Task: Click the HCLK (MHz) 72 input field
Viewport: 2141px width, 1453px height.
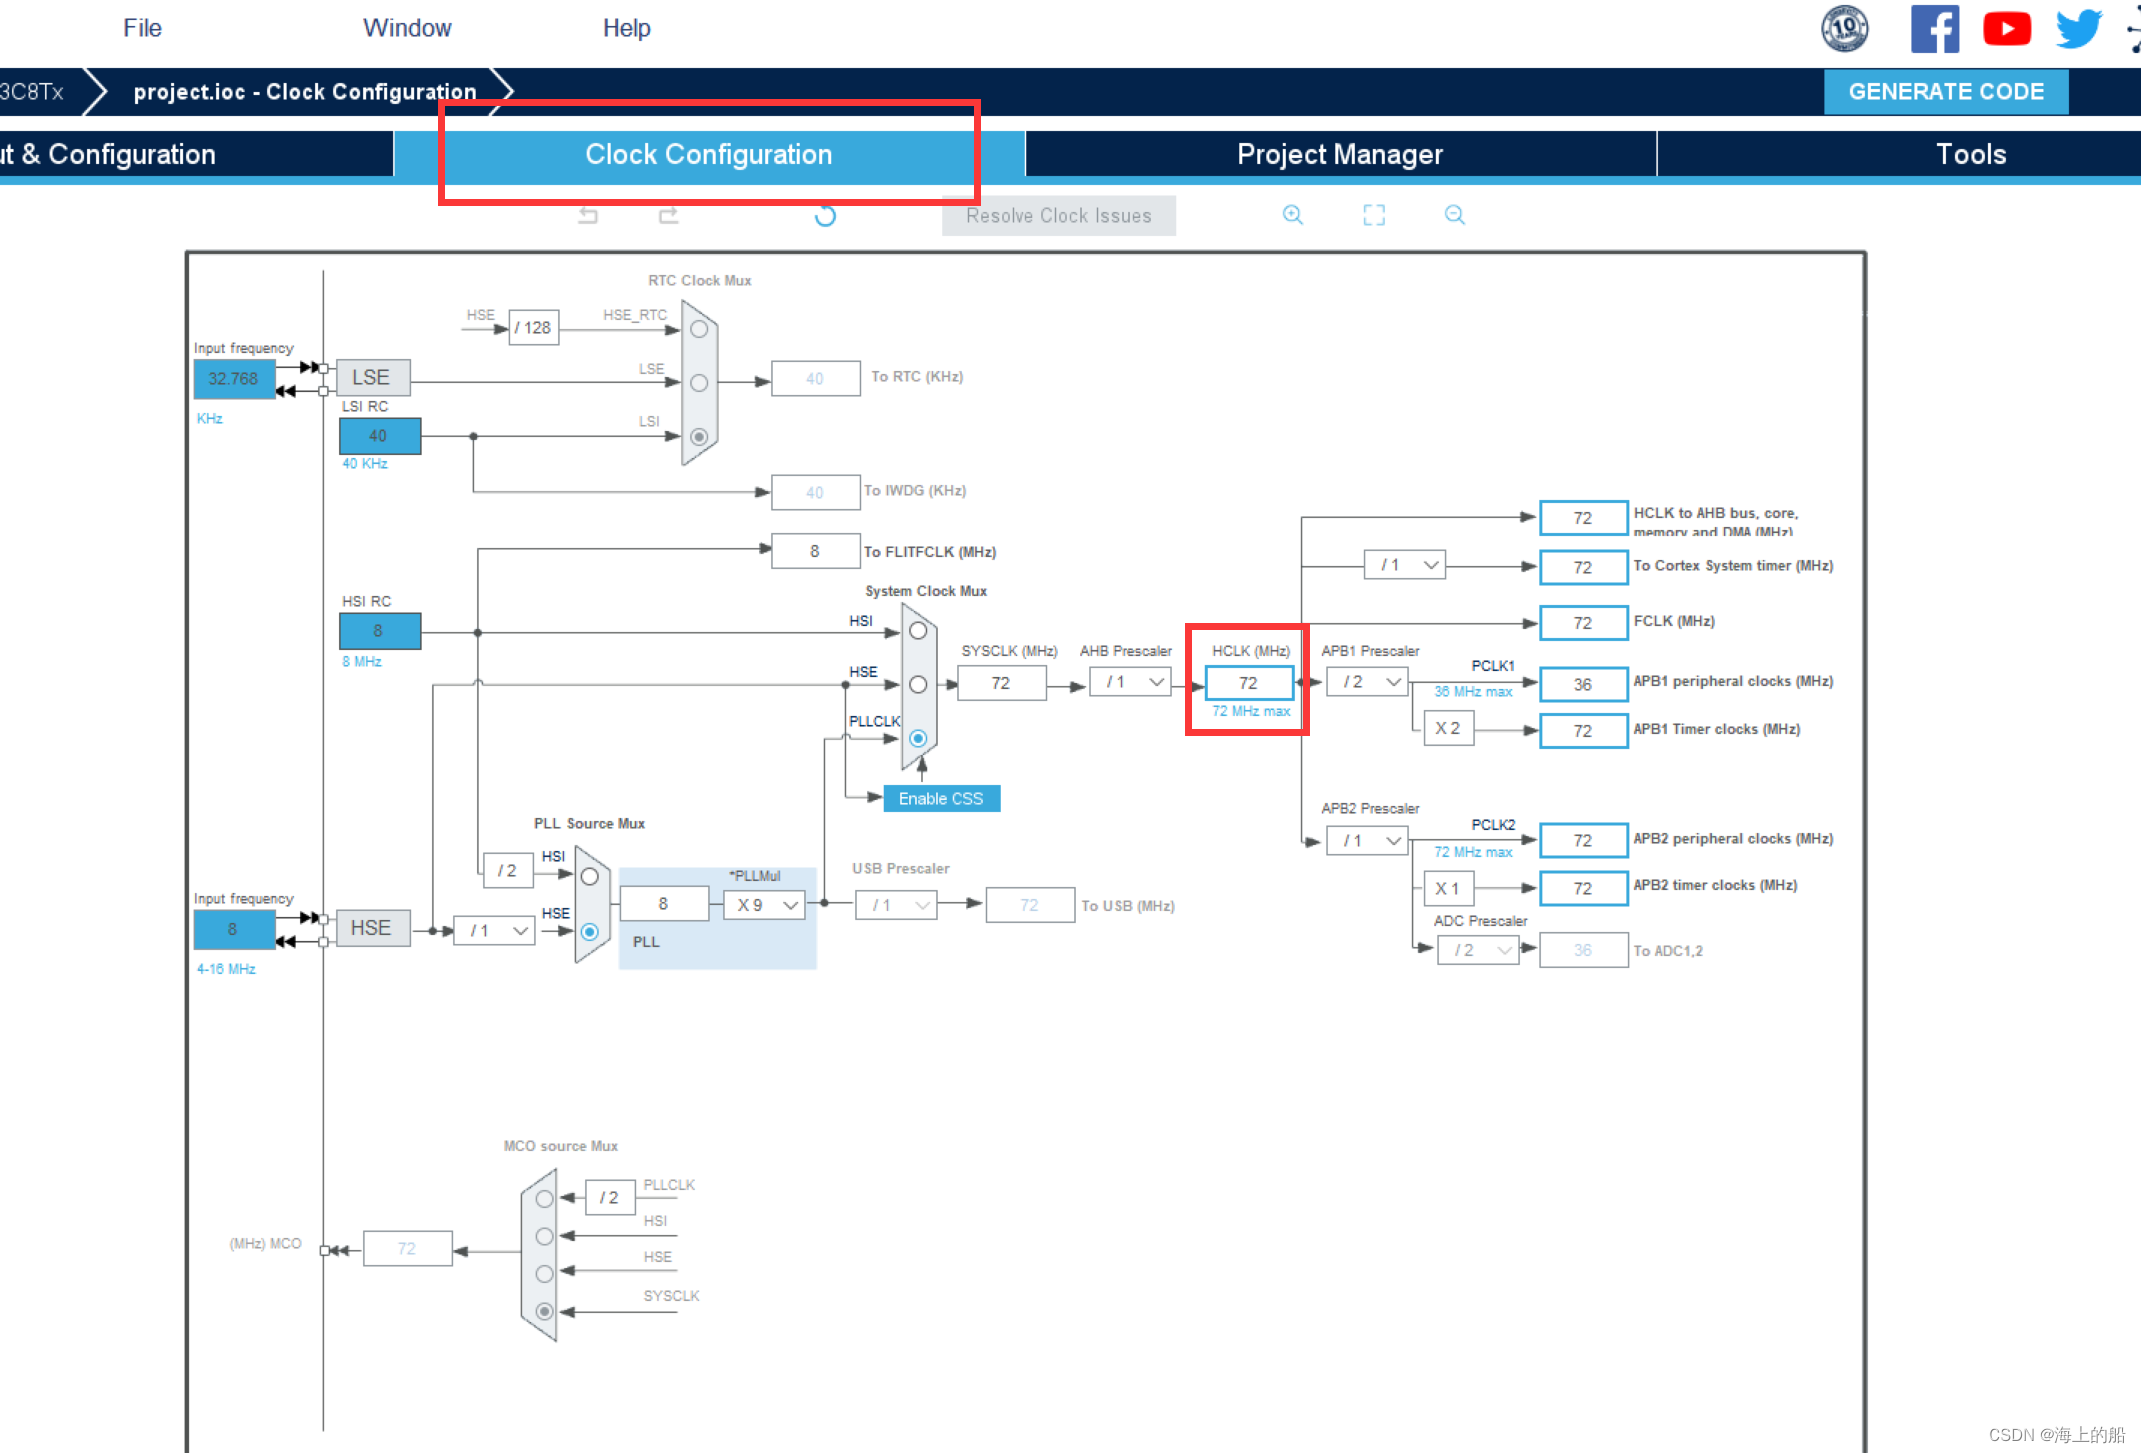Action: (1248, 683)
